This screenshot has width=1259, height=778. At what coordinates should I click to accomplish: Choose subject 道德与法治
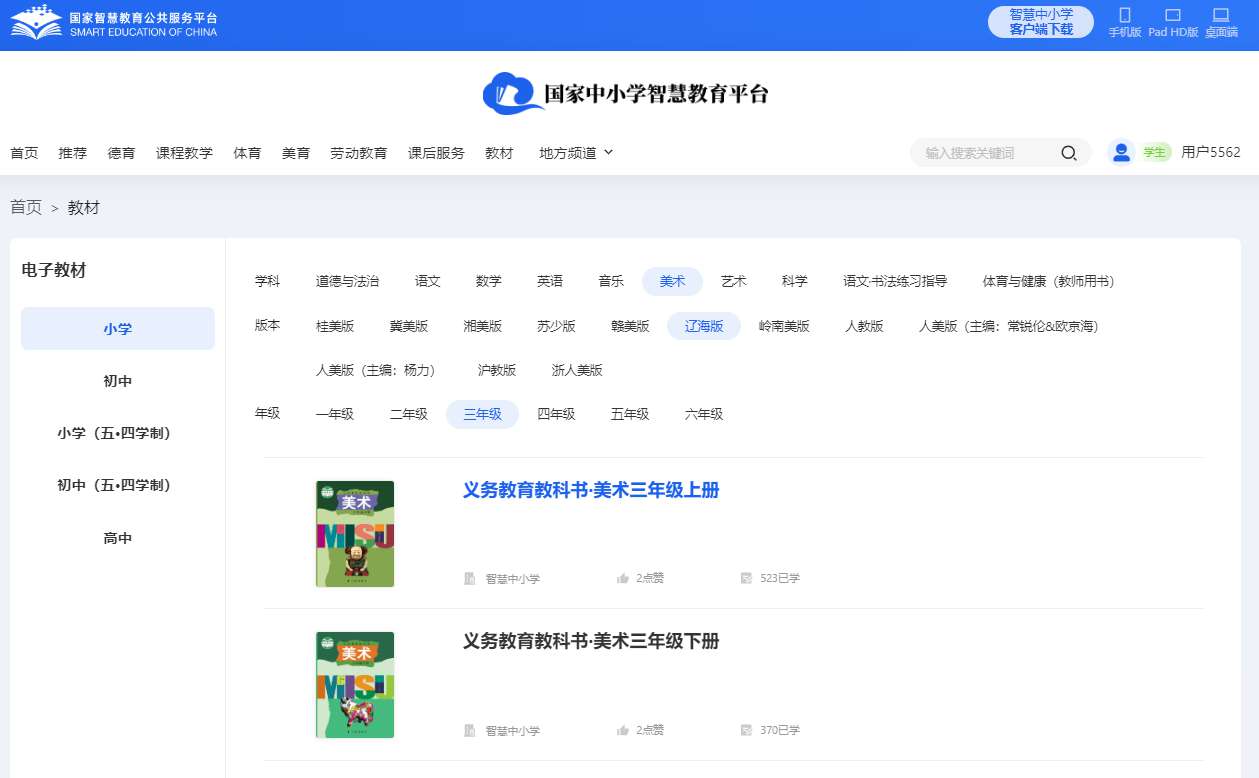tap(347, 282)
